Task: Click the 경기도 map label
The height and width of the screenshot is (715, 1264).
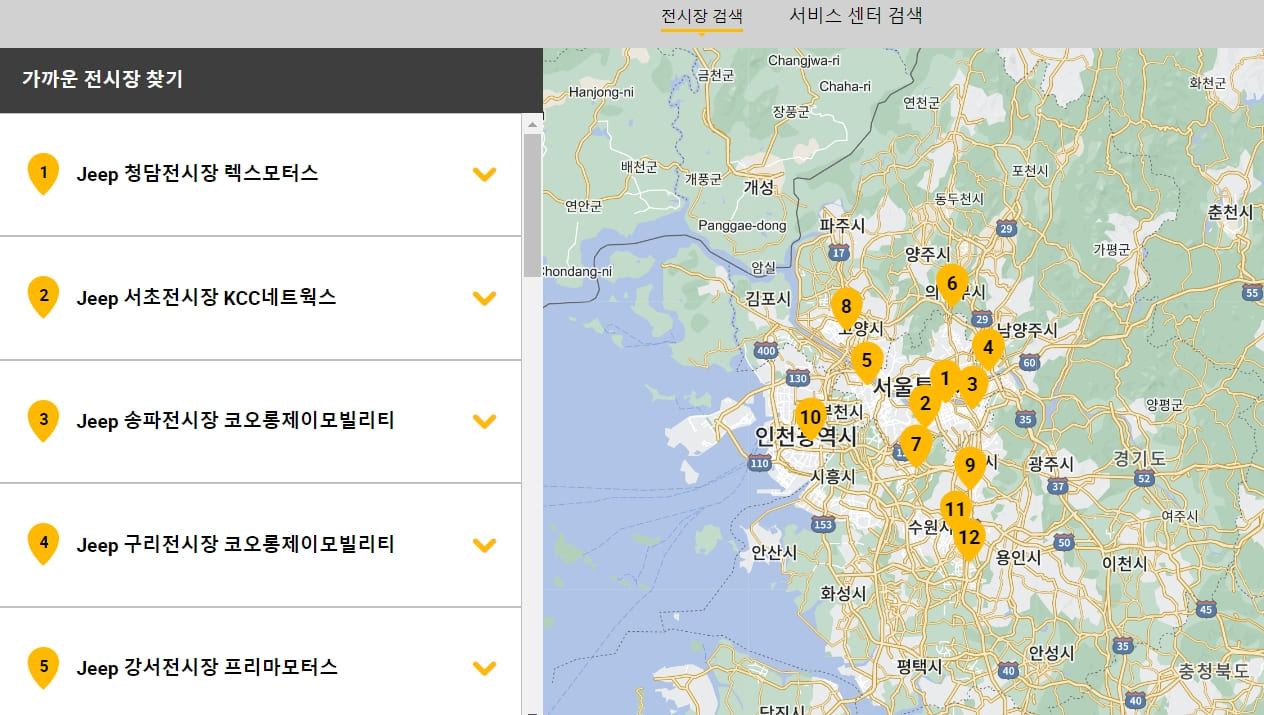Action: [x=1140, y=458]
